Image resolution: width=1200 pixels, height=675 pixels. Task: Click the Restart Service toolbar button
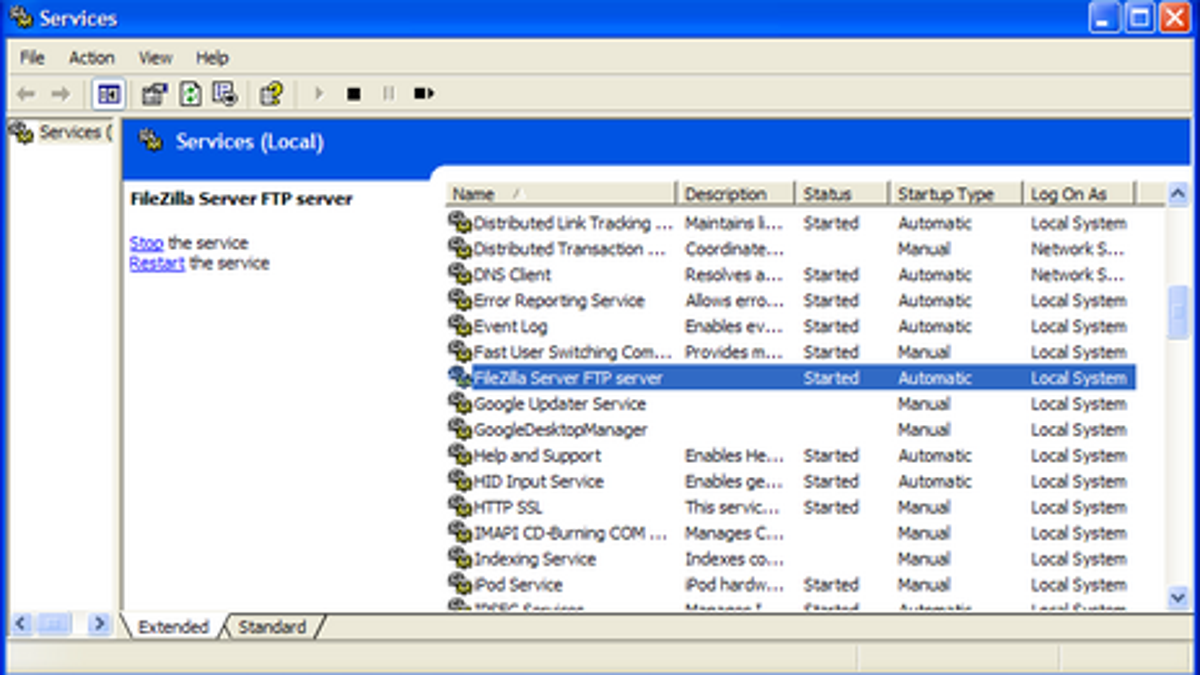tap(424, 94)
